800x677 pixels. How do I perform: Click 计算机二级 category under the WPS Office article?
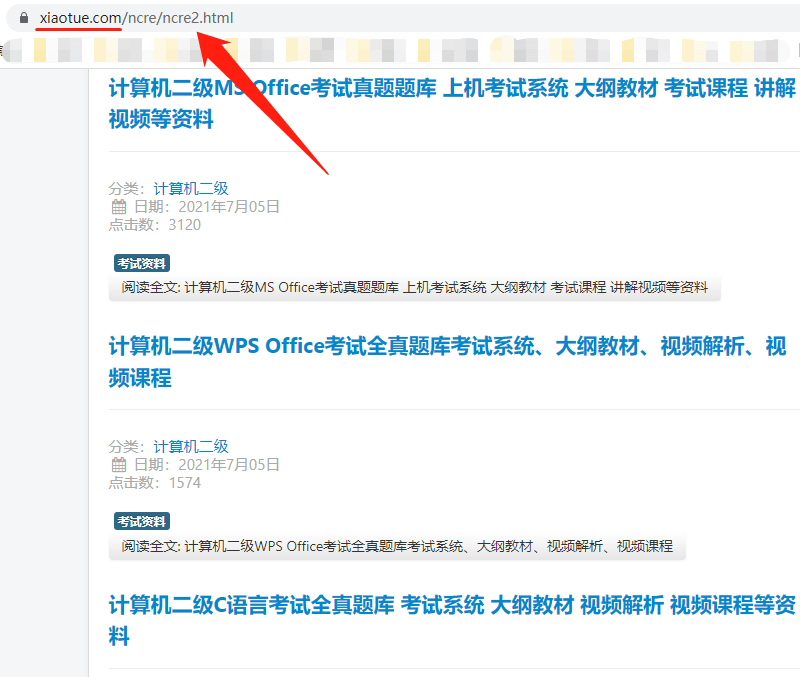191,446
